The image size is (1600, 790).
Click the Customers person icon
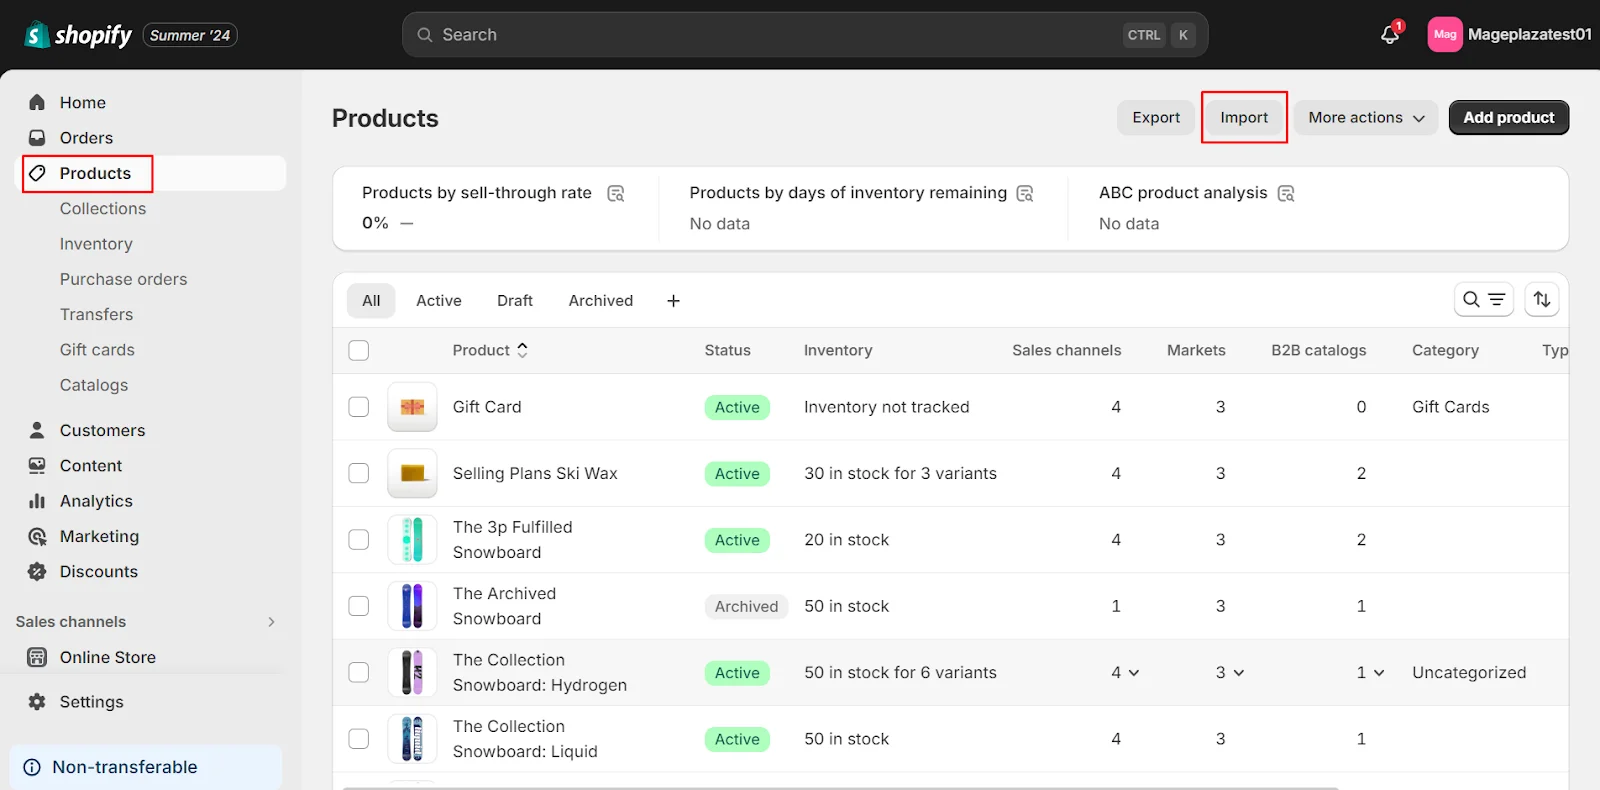(x=37, y=430)
